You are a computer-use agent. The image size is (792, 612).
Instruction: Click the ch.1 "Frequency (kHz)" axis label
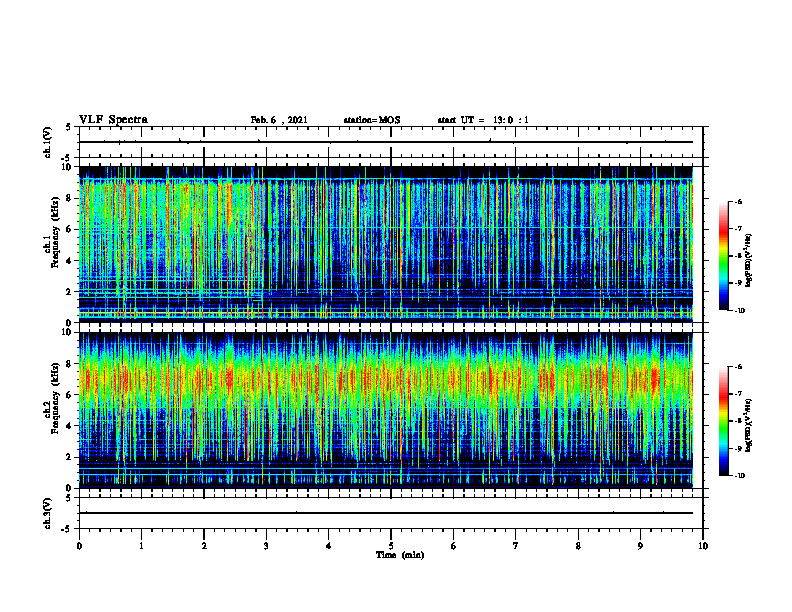(55, 232)
